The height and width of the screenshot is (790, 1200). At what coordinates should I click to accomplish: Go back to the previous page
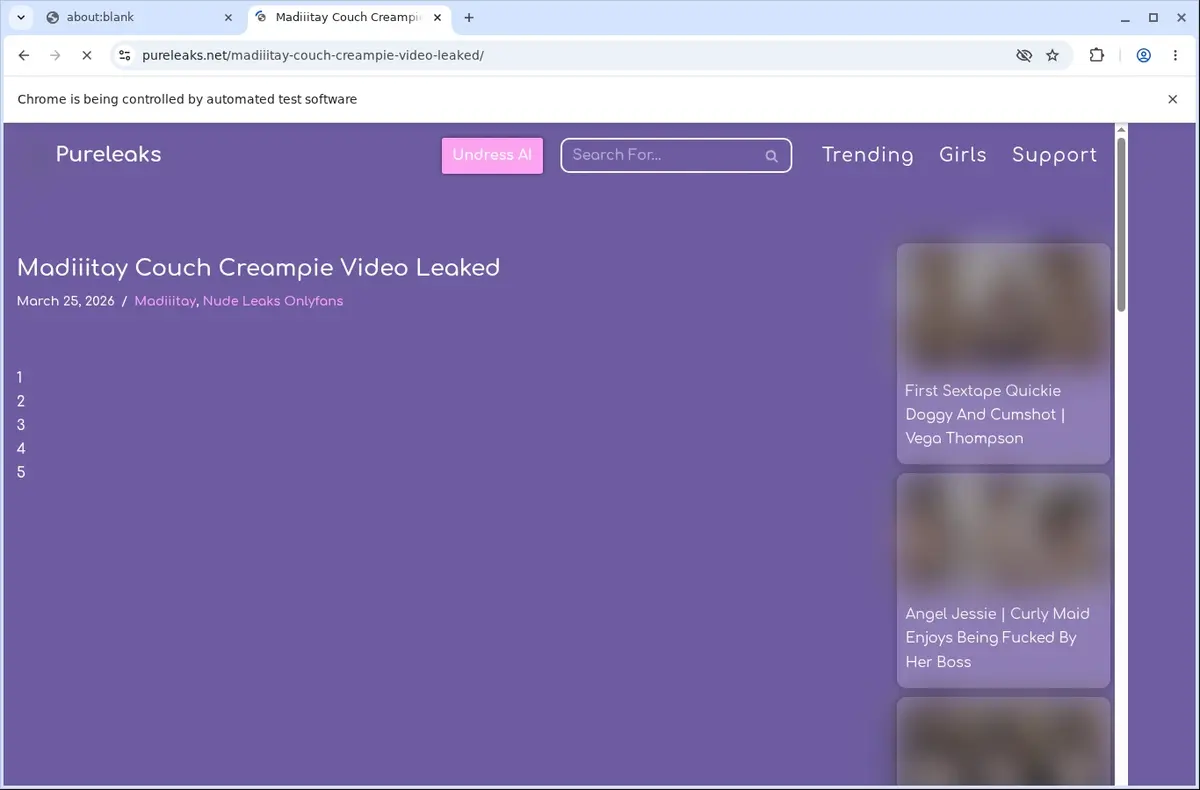pyautogui.click(x=24, y=56)
